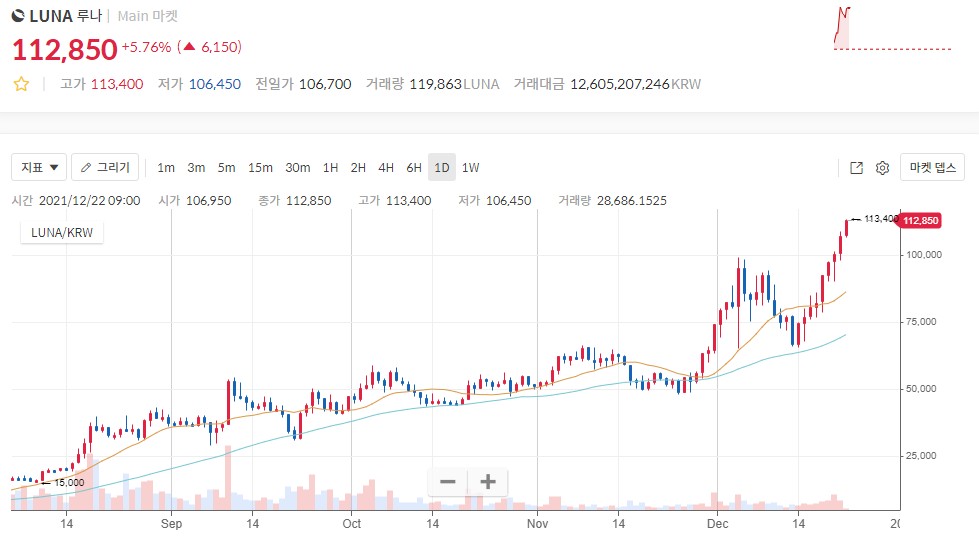979x536 pixels.
Task: Switch to 15m chart interval
Action: pos(260,168)
